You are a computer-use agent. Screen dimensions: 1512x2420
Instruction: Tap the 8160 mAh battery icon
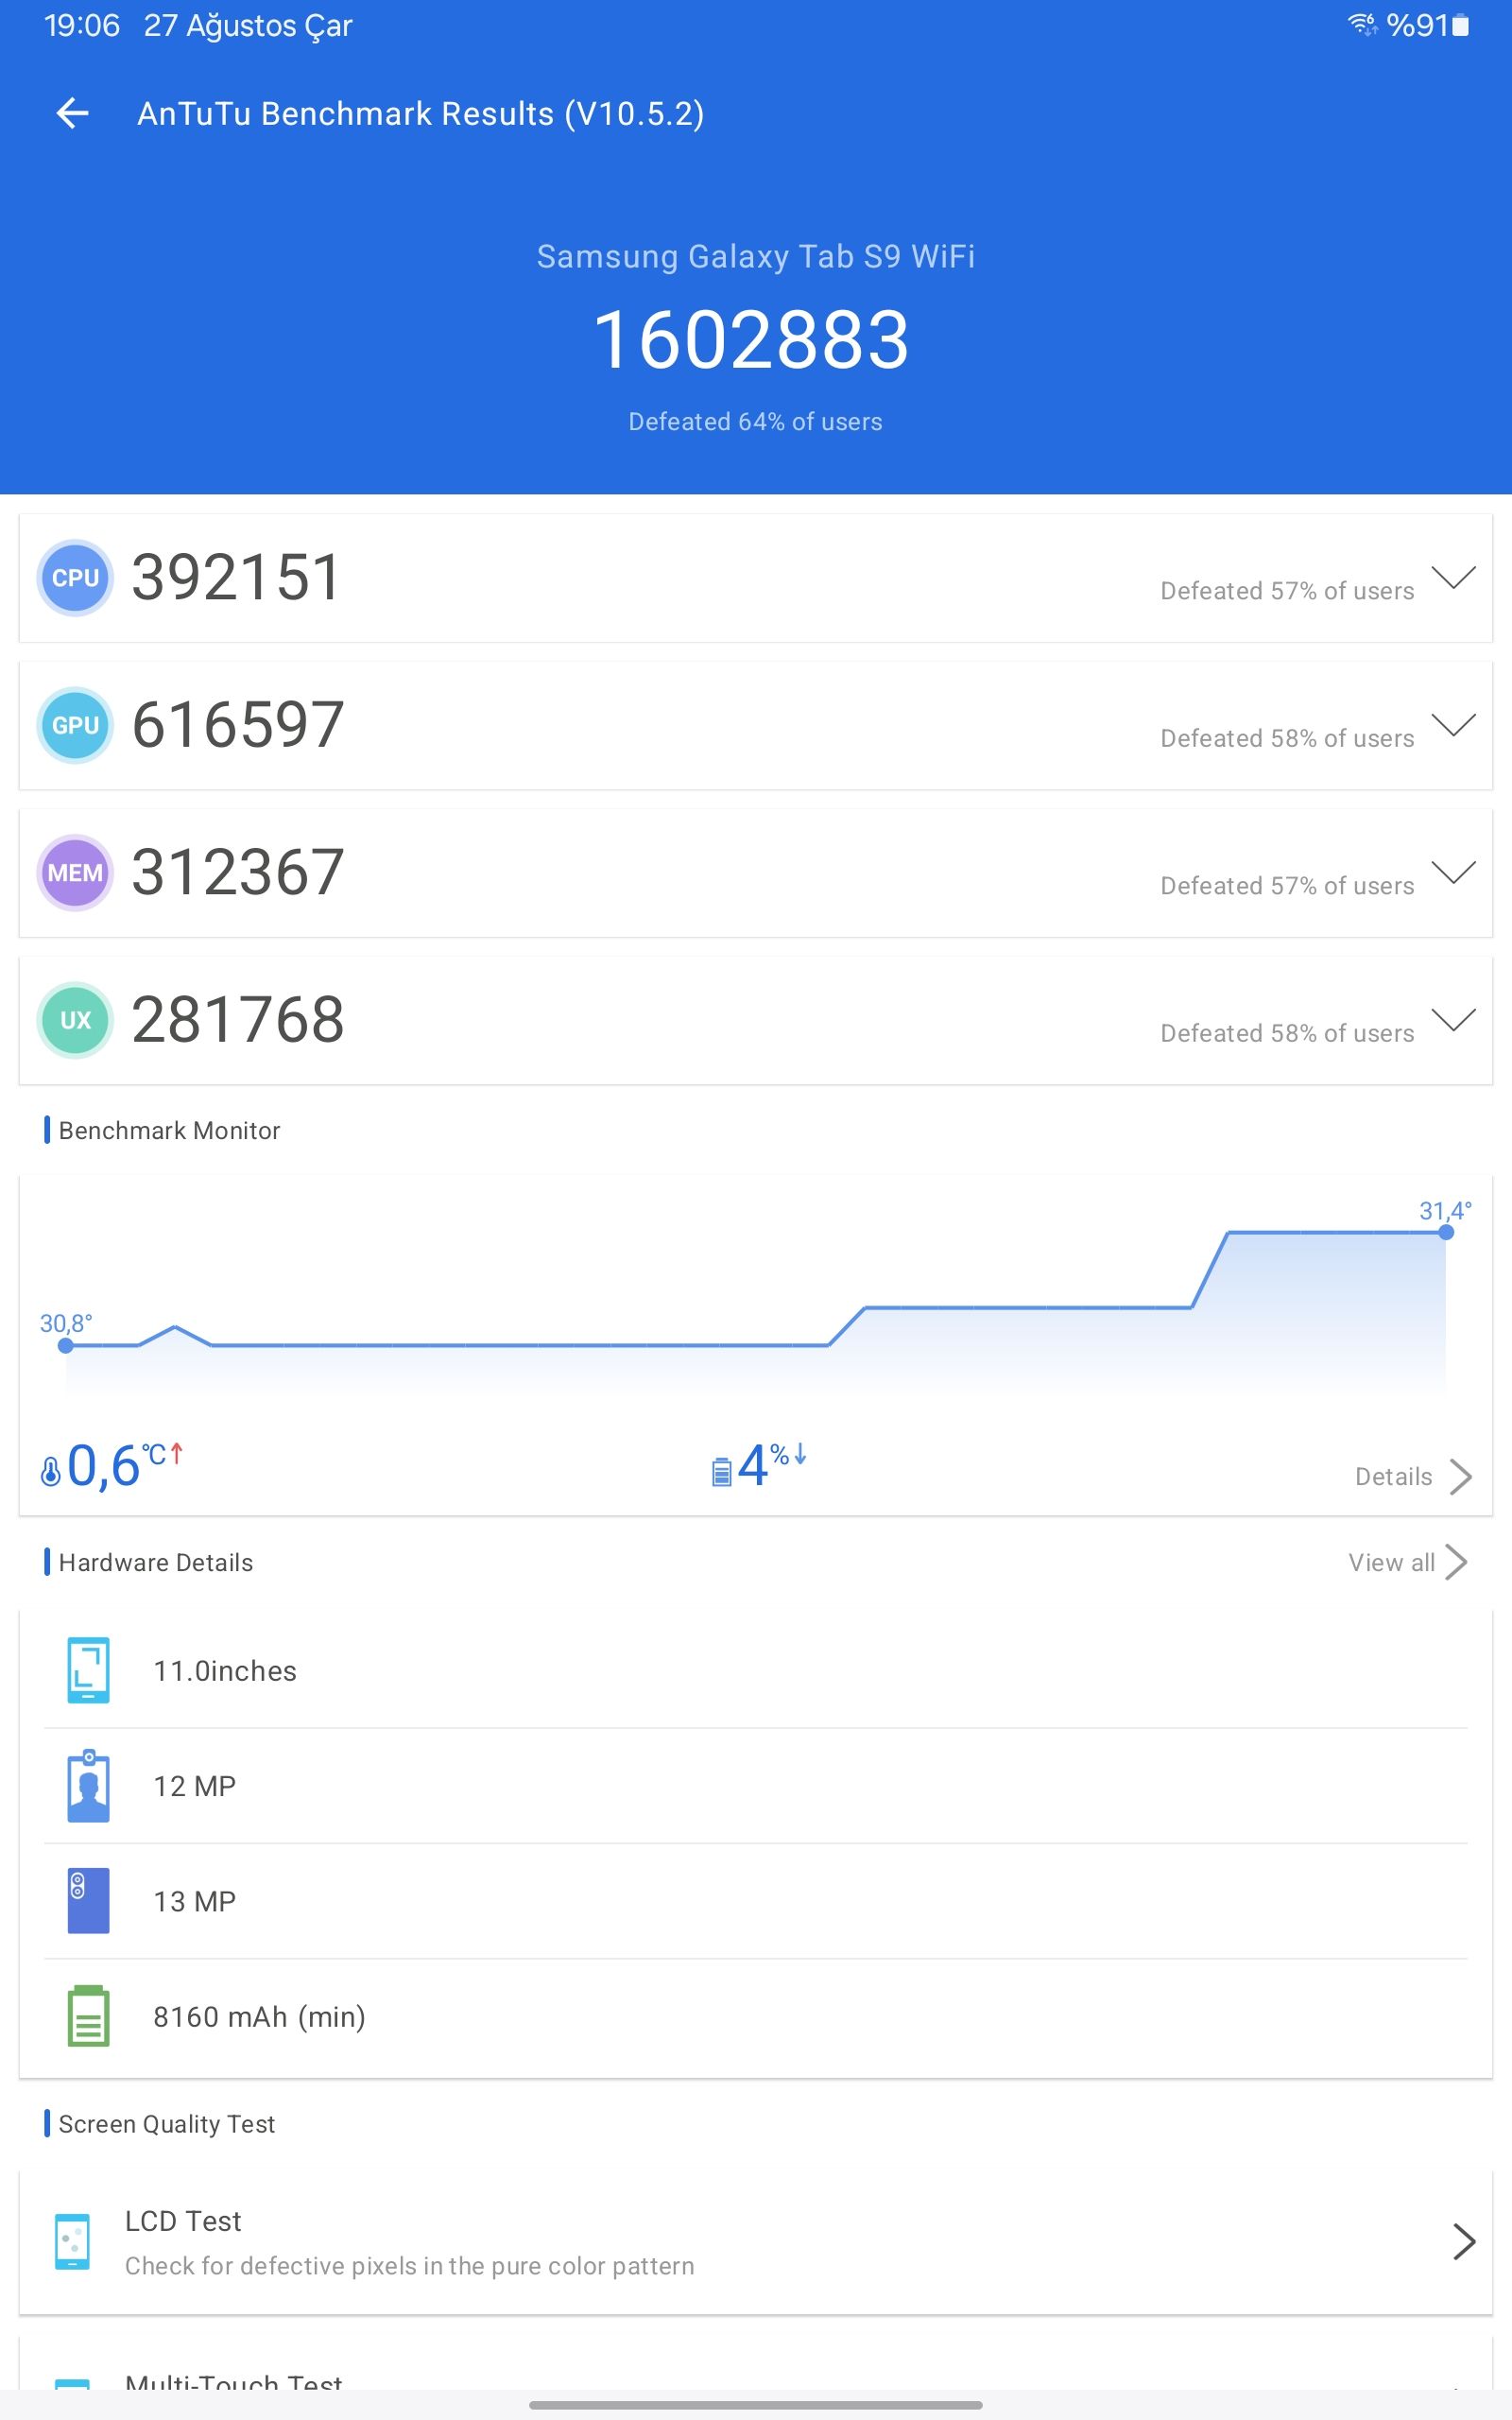click(x=88, y=2016)
